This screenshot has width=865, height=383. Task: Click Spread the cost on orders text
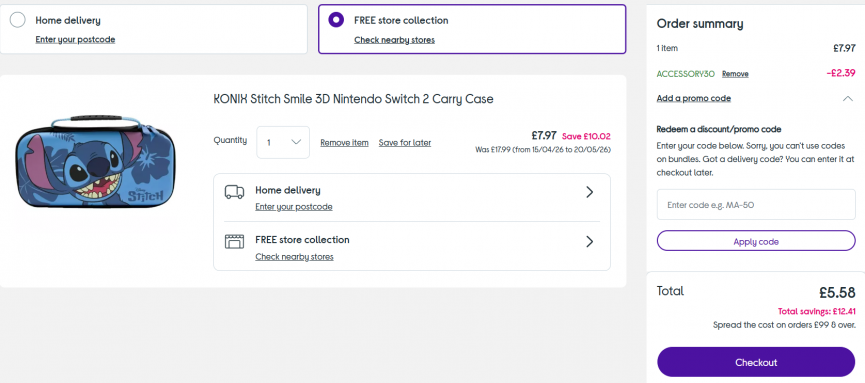tap(784, 325)
